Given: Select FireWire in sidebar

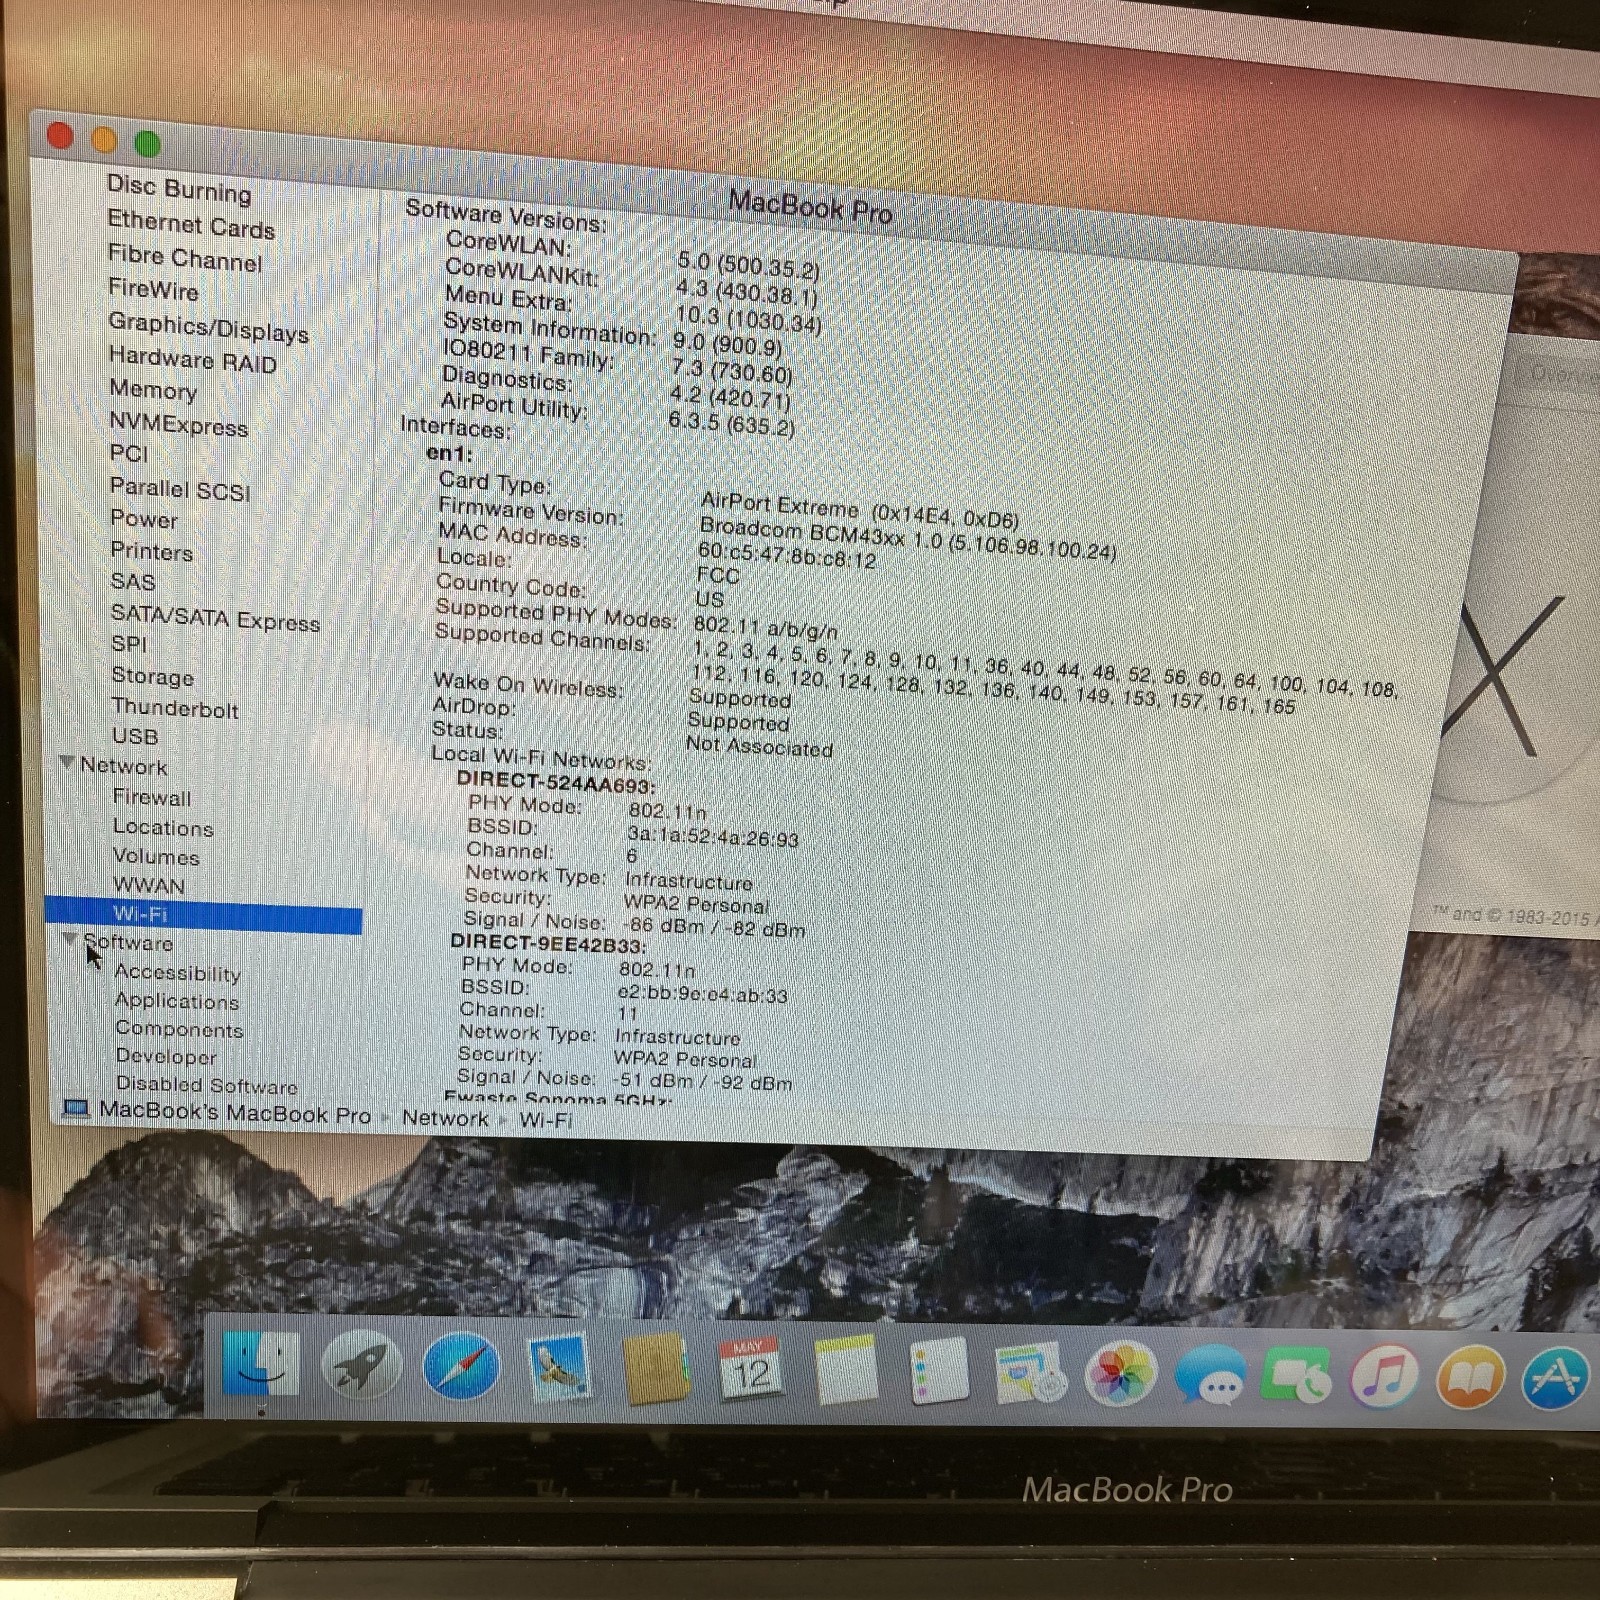Looking at the screenshot, I should pos(153,290).
